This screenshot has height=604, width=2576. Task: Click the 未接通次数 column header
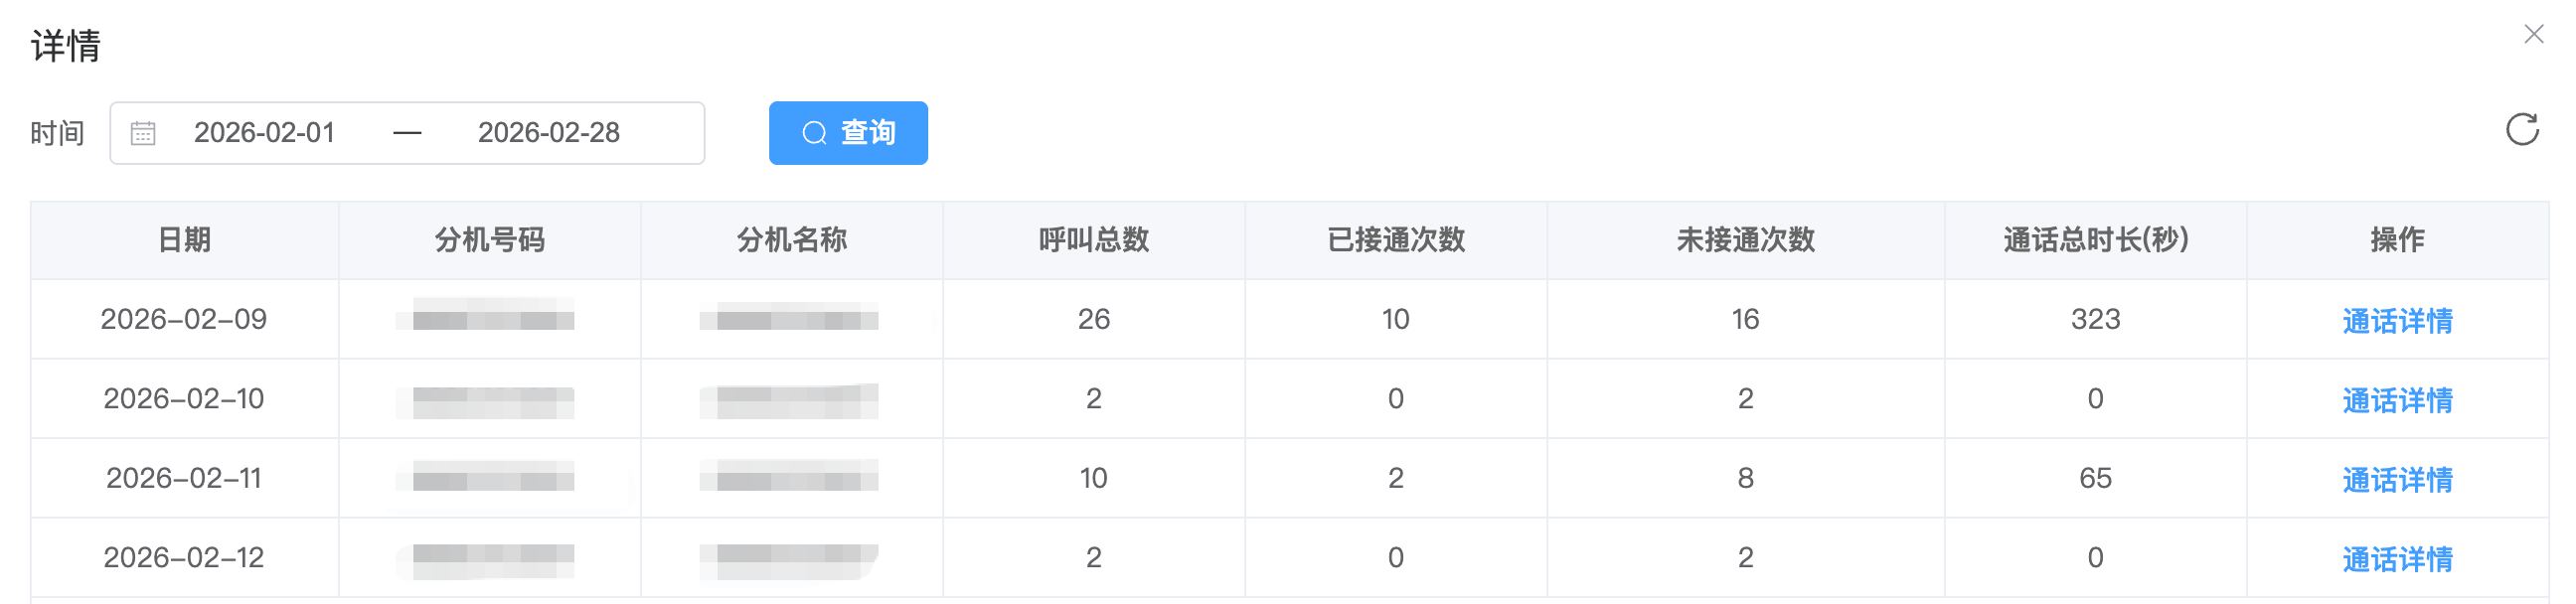tap(1745, 240)
